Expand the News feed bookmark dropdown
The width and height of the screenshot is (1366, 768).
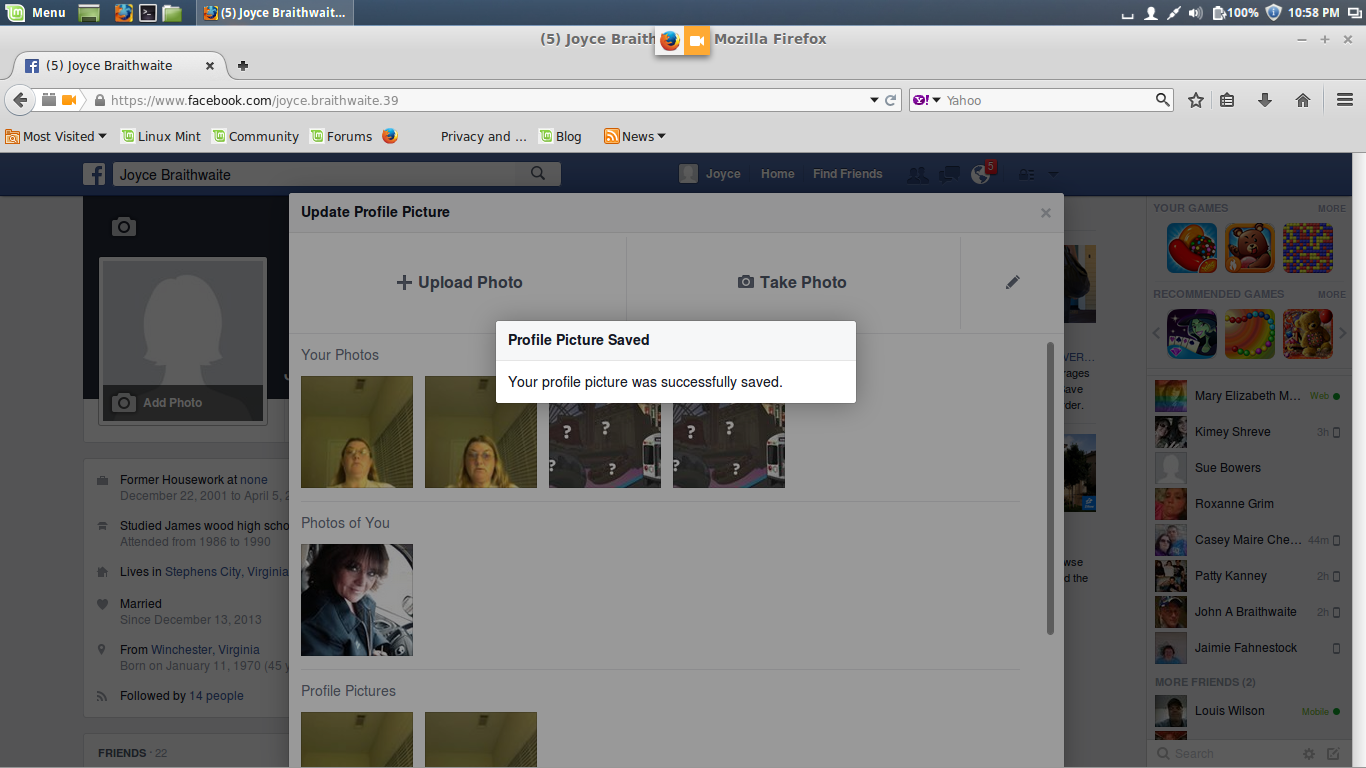click(x=635, y=136)
